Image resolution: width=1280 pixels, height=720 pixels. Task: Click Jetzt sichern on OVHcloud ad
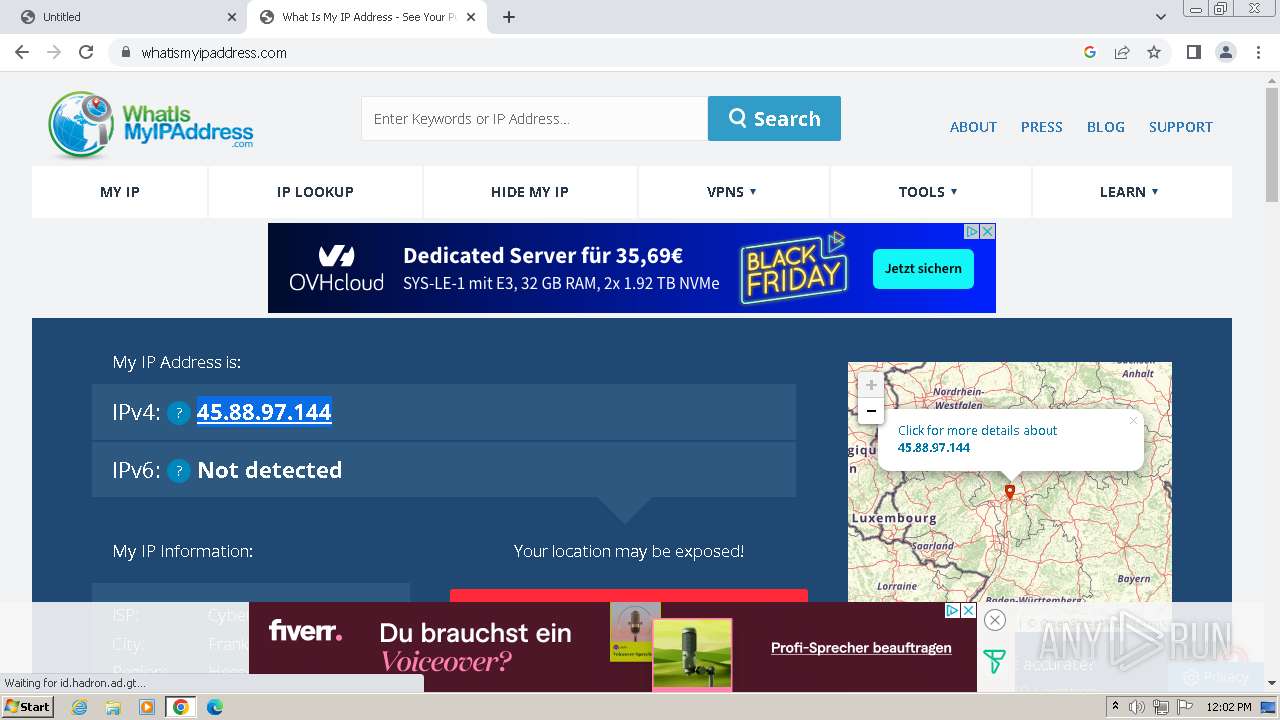(x=923, y=268)
